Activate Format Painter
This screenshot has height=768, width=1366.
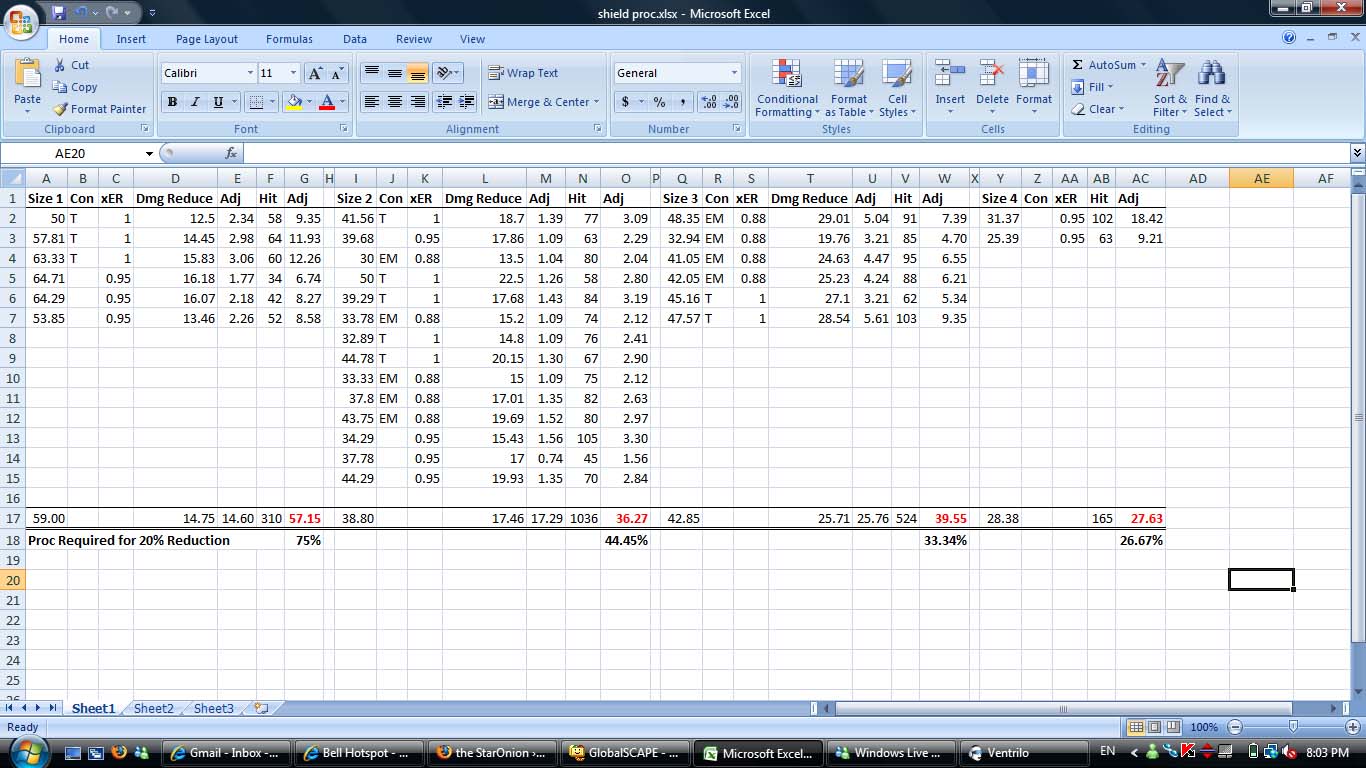point(99,109)
